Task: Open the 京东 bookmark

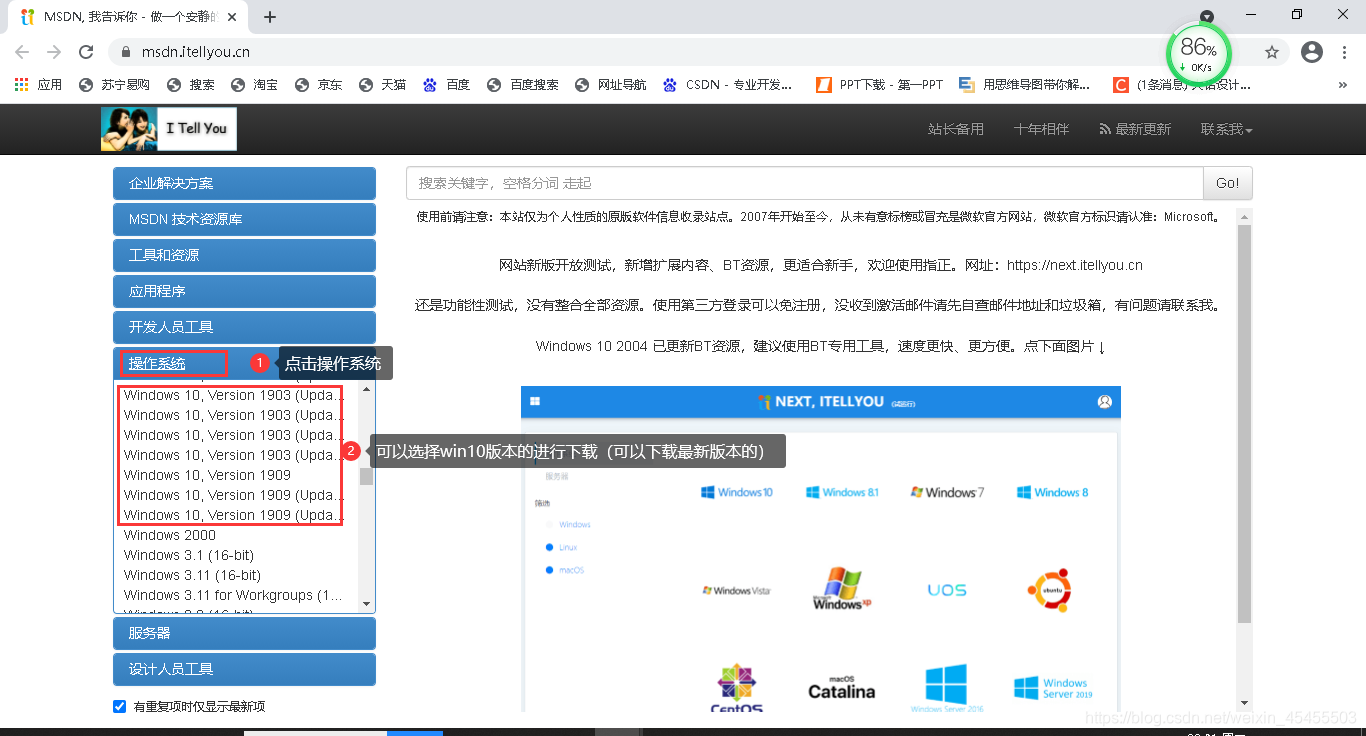Action: [318, 85]
